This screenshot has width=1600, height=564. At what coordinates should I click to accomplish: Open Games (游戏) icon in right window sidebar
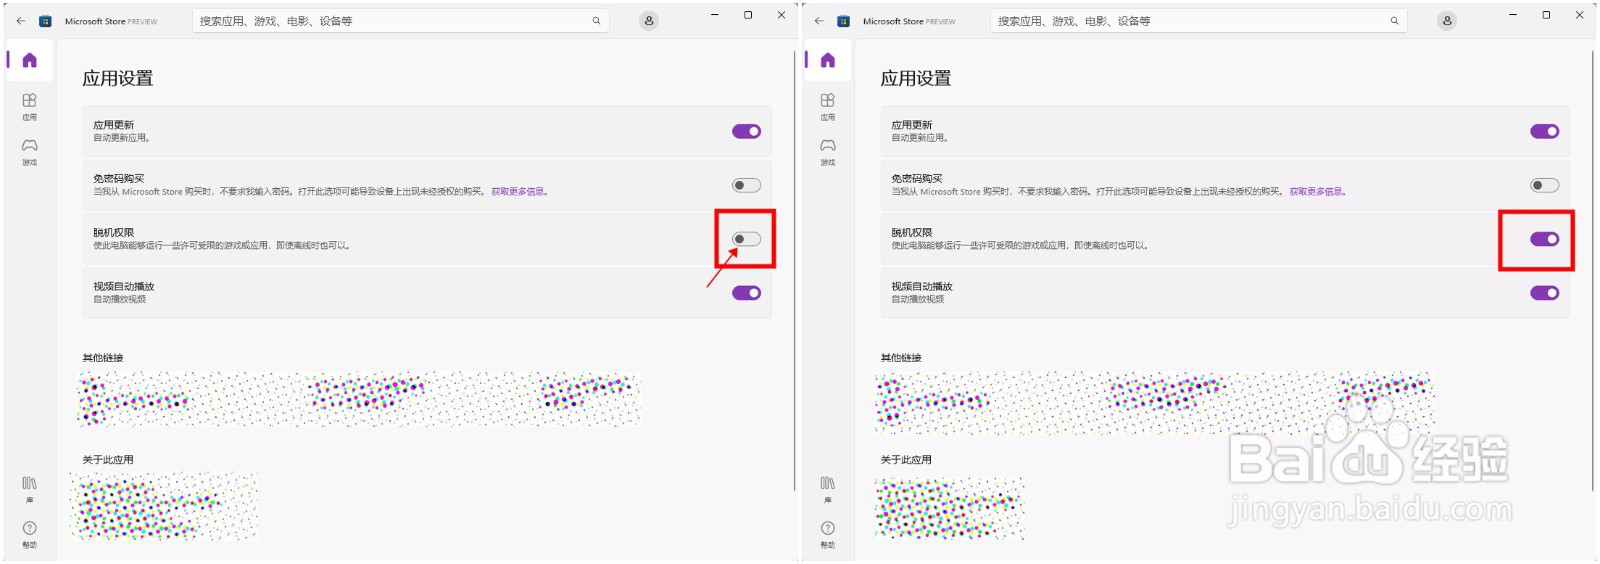[828, 151]
